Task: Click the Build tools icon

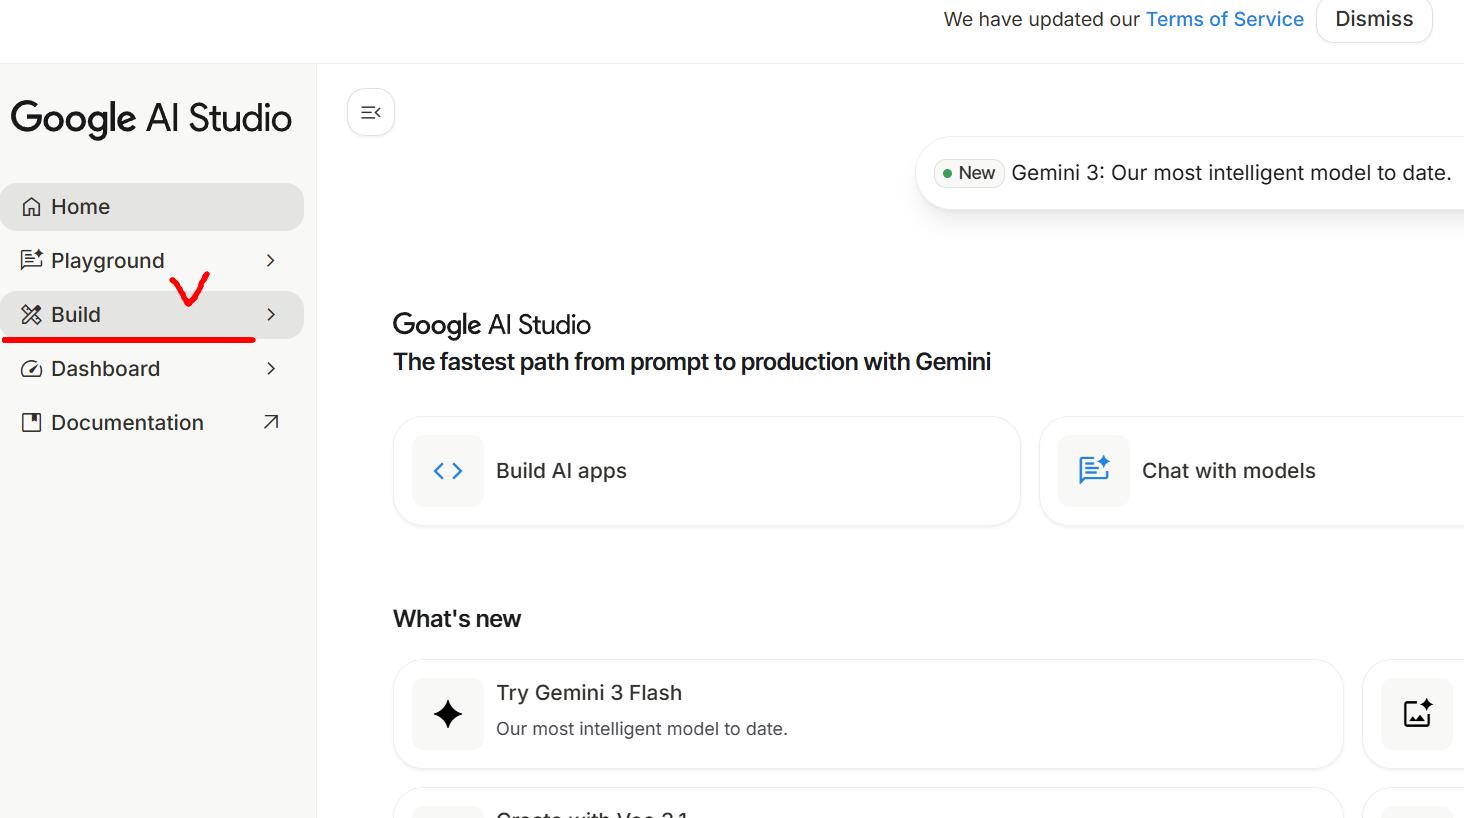Action: [x=32, y=315]
